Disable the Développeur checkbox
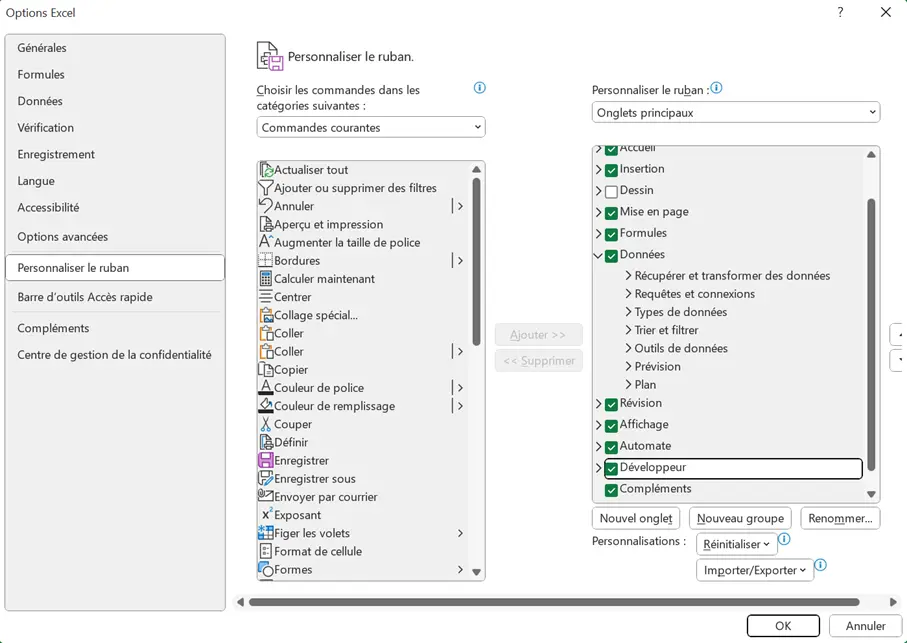The height and width of the screenshot is (643, 907). click(611, 468)
